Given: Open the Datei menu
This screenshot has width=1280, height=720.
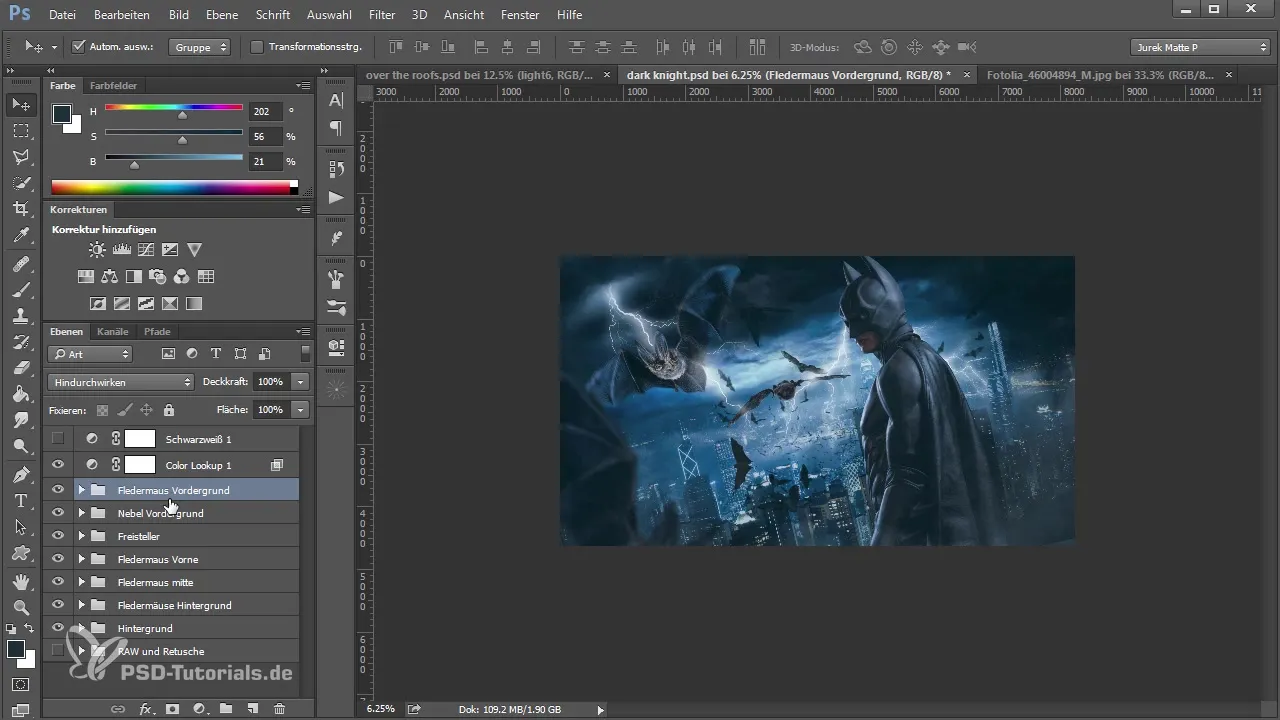Looking at the screenshot, I should [62, 15].
